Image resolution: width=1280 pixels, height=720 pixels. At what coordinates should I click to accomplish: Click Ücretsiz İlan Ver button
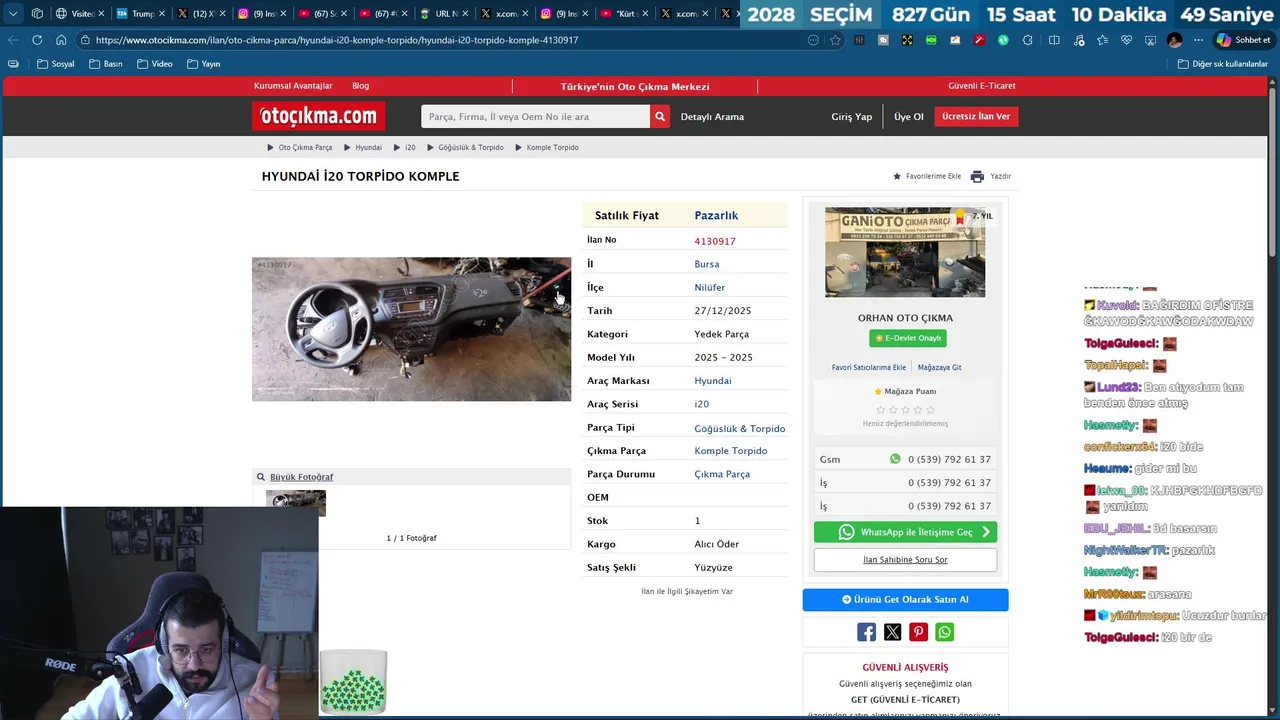point(976,116)
